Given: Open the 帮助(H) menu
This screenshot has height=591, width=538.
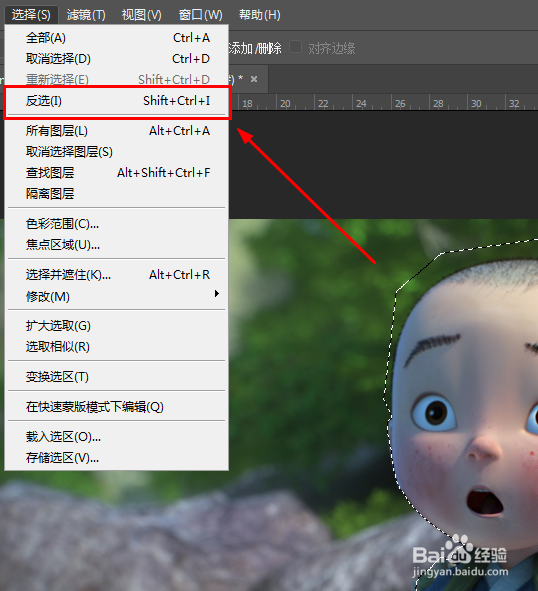Looking at the screenshot, I should [x=259, y=15].
